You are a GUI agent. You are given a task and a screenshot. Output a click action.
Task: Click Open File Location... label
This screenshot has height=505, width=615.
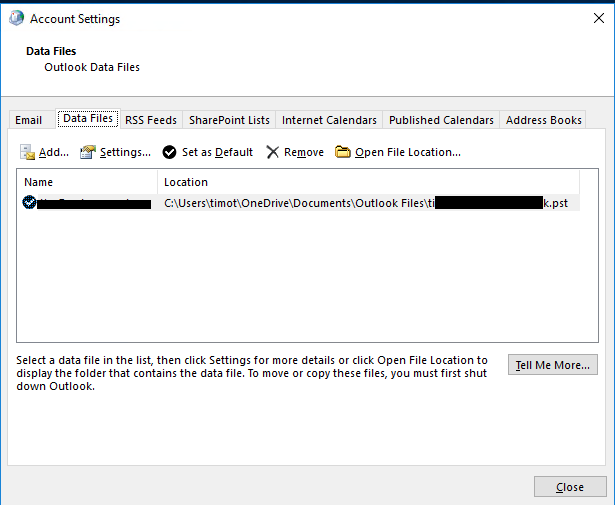pyautogui.click(x=408, y=153)
